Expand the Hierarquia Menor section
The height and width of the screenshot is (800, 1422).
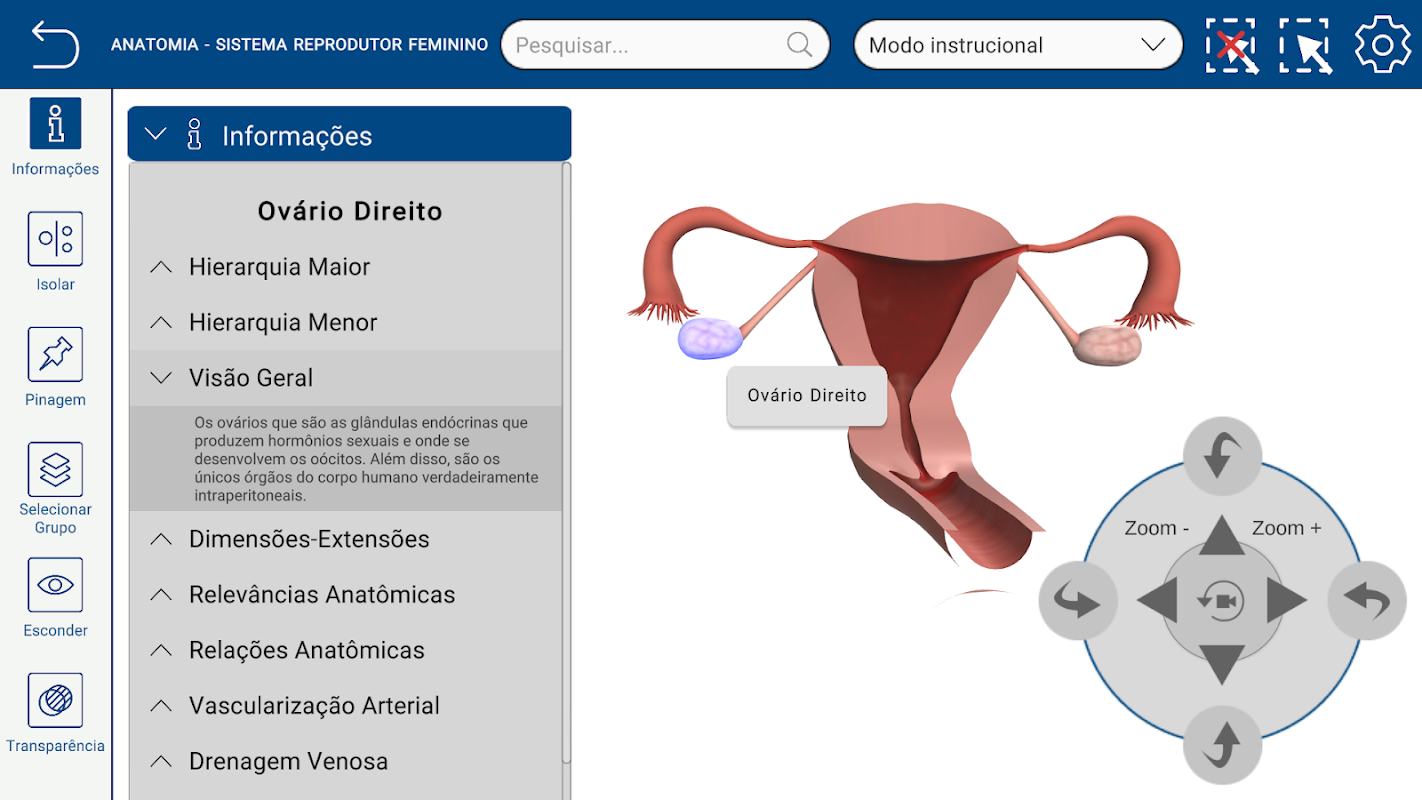pyautogui.click(x=346, y=323)
